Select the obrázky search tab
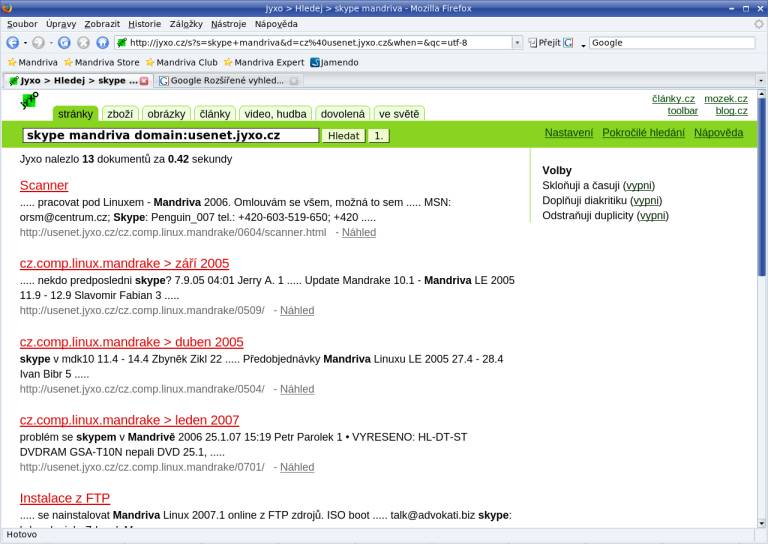 click(166, 114)
